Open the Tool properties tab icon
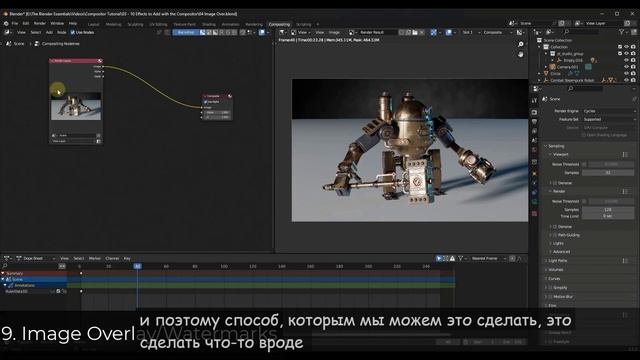This screenshot has width=640, height=360. (534, 100)
